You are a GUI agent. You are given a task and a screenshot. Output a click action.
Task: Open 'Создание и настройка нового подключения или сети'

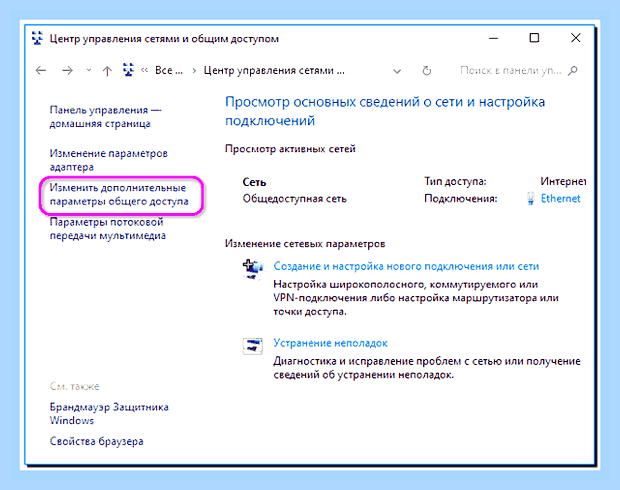(x=406, y=266)
